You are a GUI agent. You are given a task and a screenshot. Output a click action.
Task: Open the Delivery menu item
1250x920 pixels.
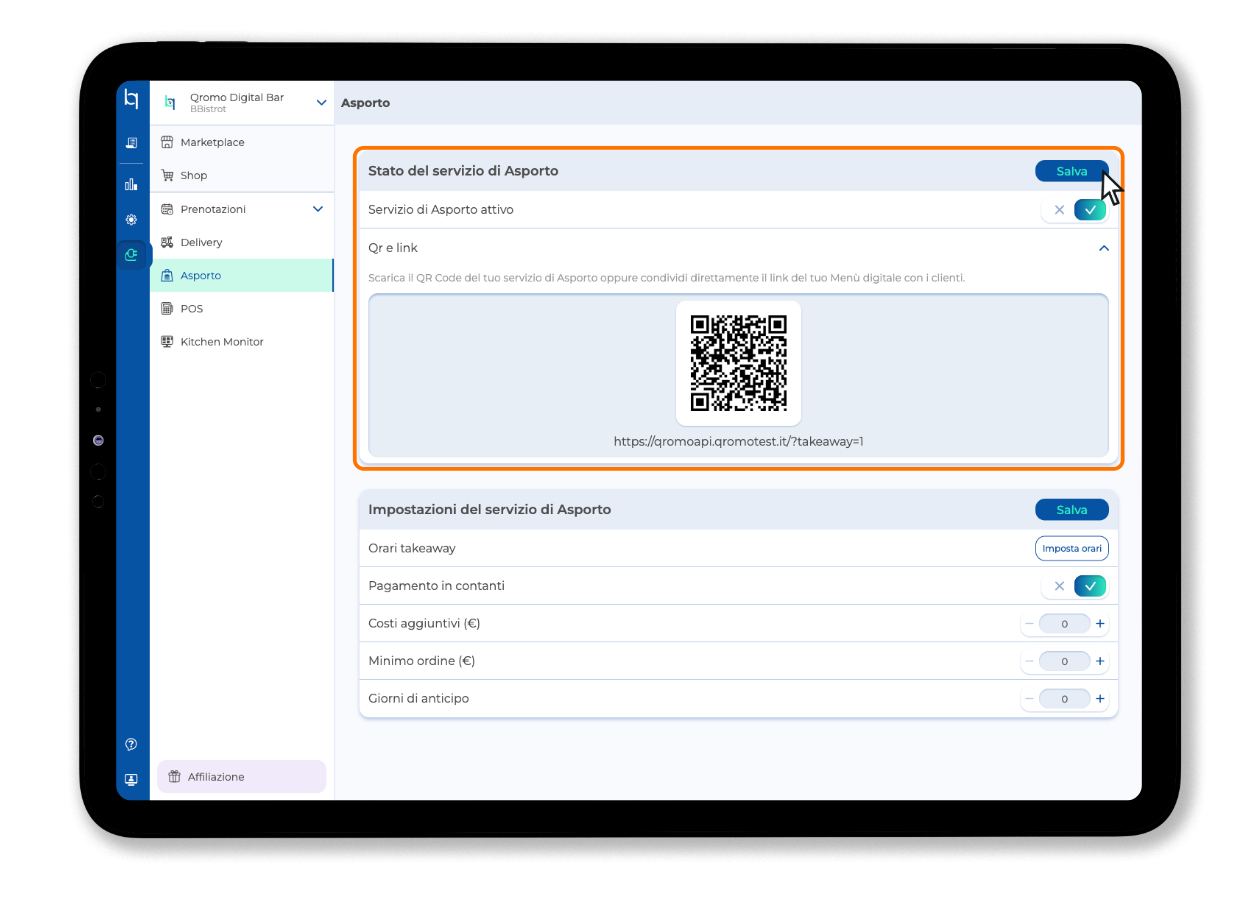pyautogui.click(x=242, y=242)
